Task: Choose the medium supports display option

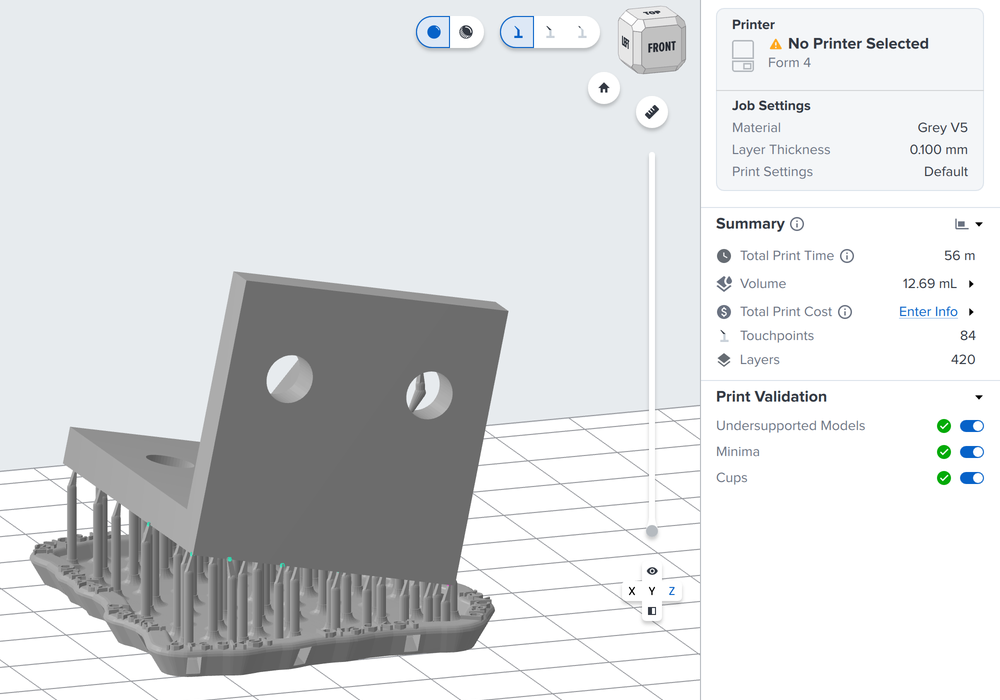Action: tap(550, 32)
